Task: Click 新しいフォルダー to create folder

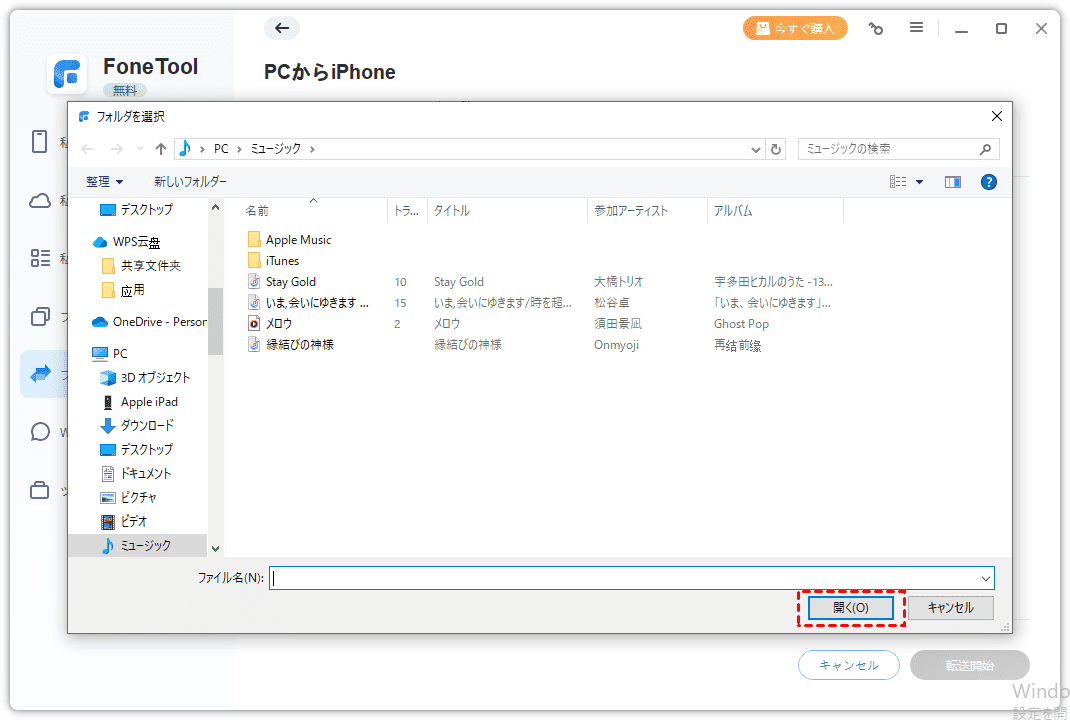Action: pos(190,182)
